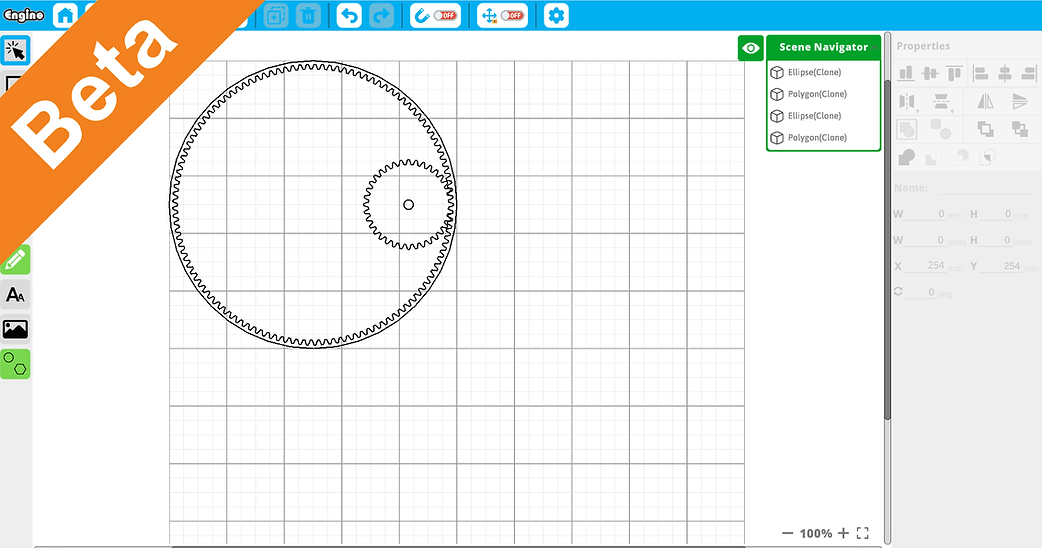Viewport: 1042px width, 548px height.
Task: Select the first Ellipse(Clone) in Scene Navigator
Action: point(814,72)
